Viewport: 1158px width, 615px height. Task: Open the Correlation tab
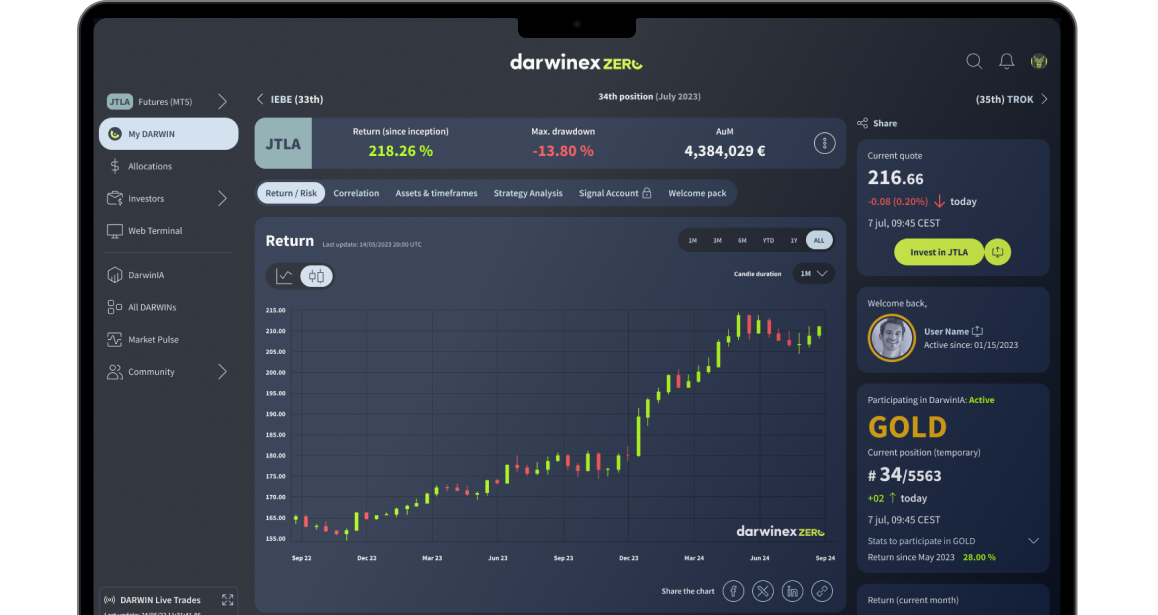(356, 193)
